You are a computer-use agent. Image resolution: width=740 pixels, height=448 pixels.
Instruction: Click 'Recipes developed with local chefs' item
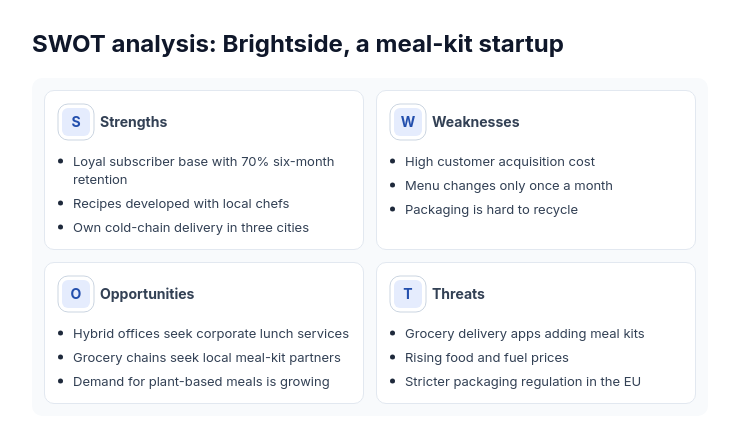pos(181,203)
